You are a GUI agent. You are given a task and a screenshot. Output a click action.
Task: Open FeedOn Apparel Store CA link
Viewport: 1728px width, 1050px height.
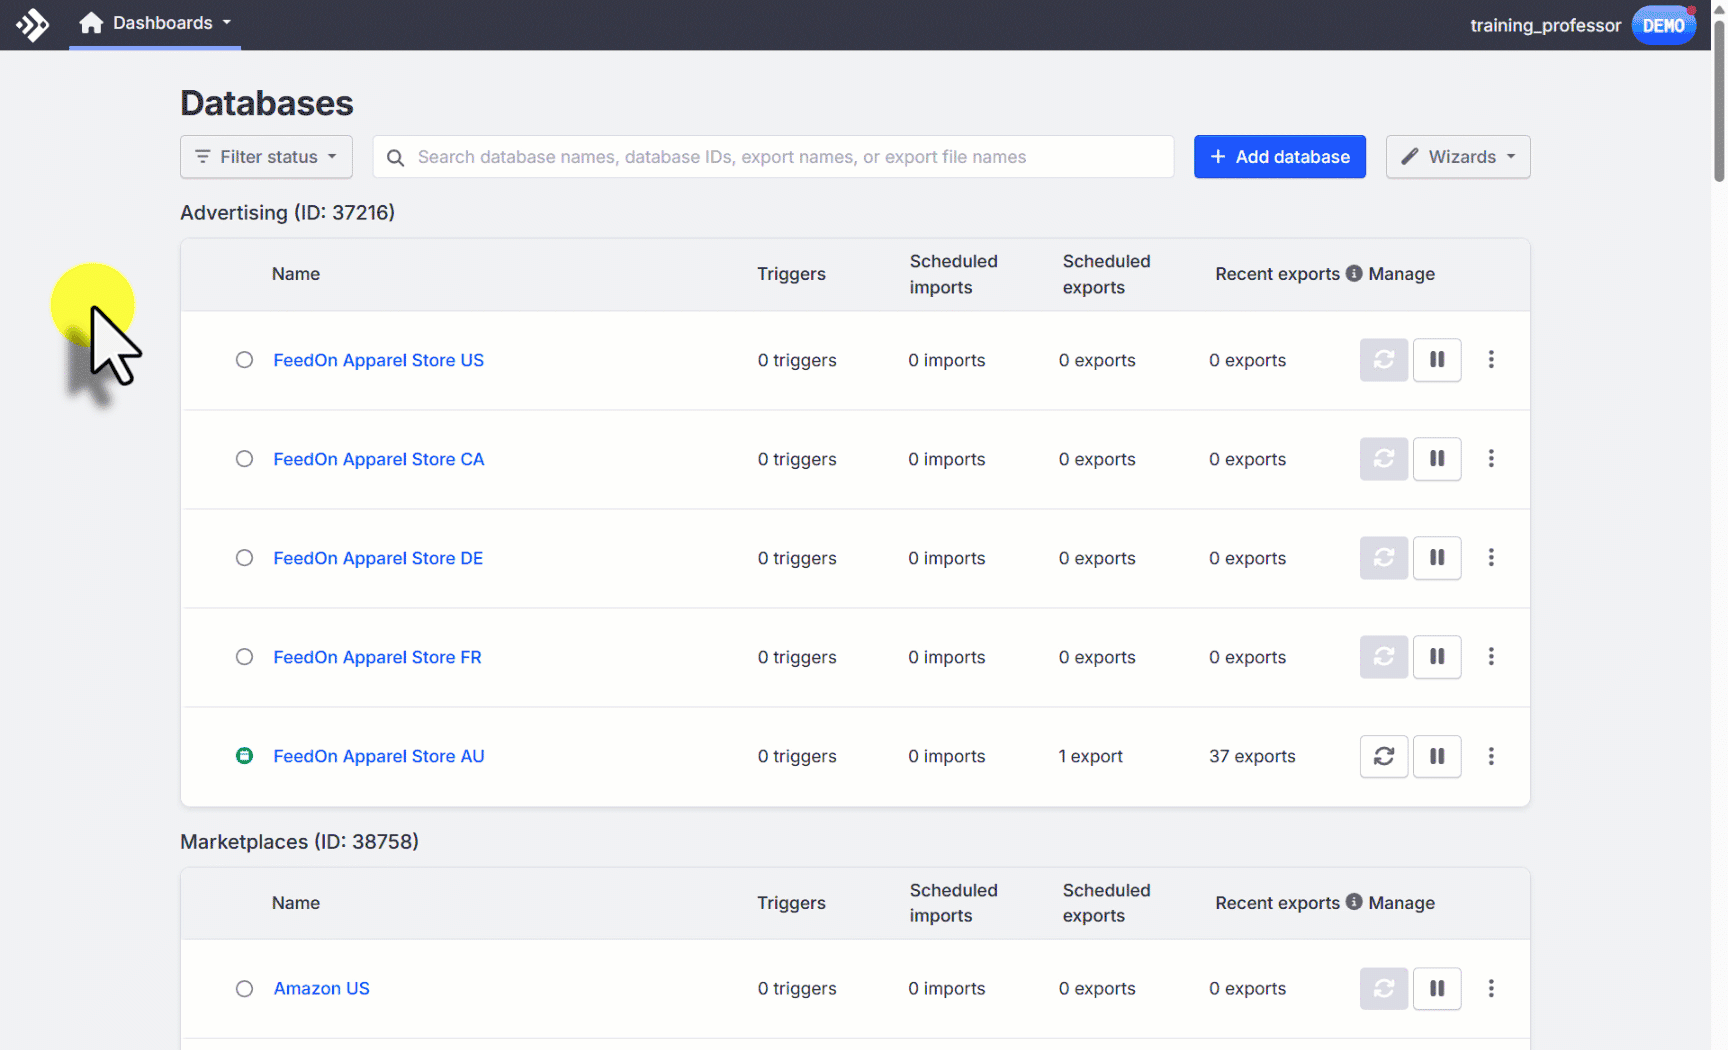pyautogui.click(x=378, y=459)
